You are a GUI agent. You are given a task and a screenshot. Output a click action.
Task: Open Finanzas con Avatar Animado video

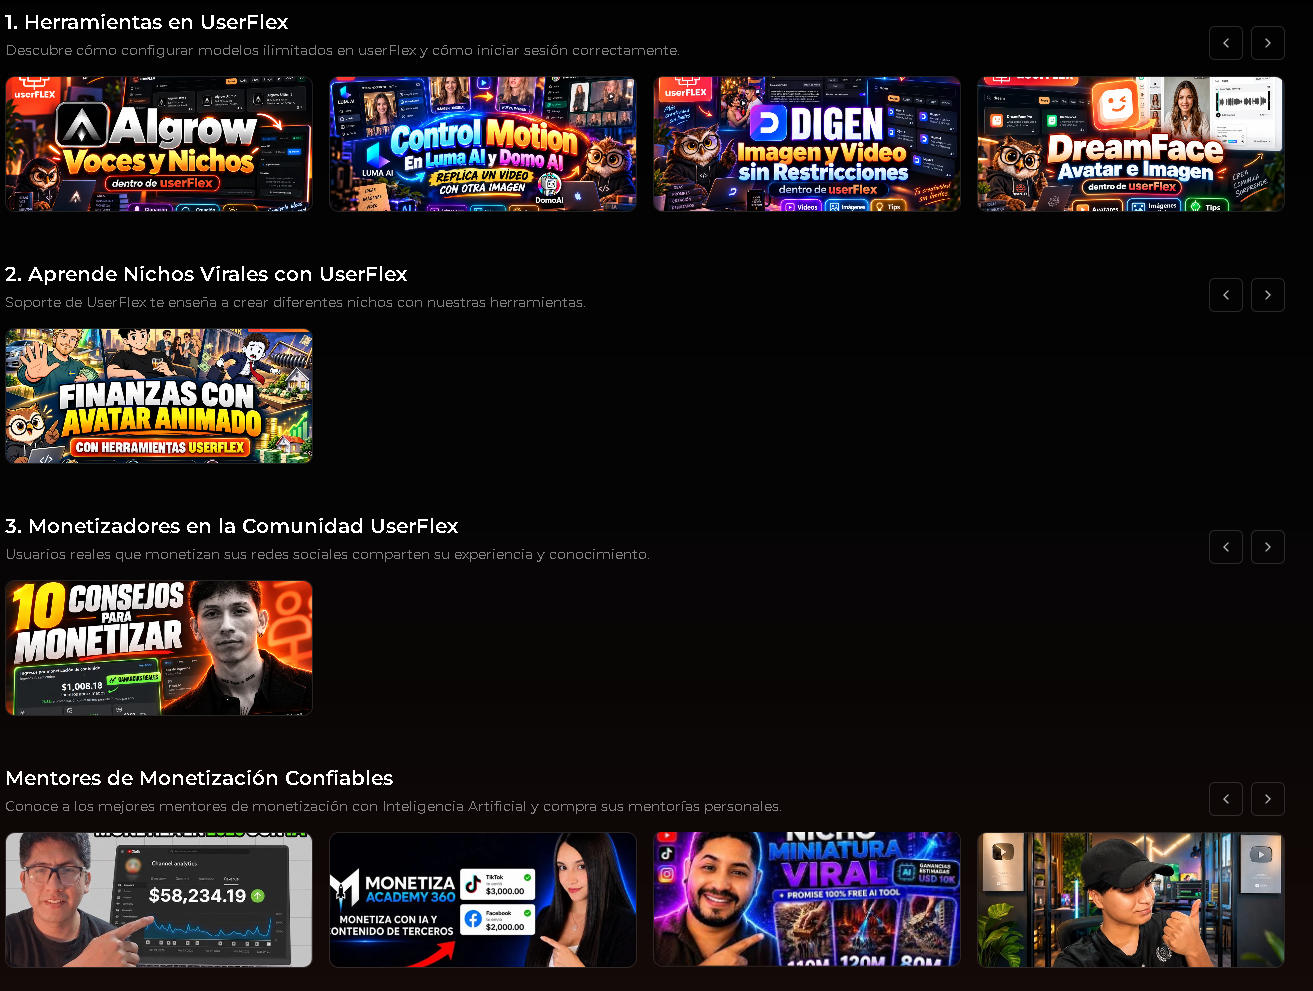159,396
